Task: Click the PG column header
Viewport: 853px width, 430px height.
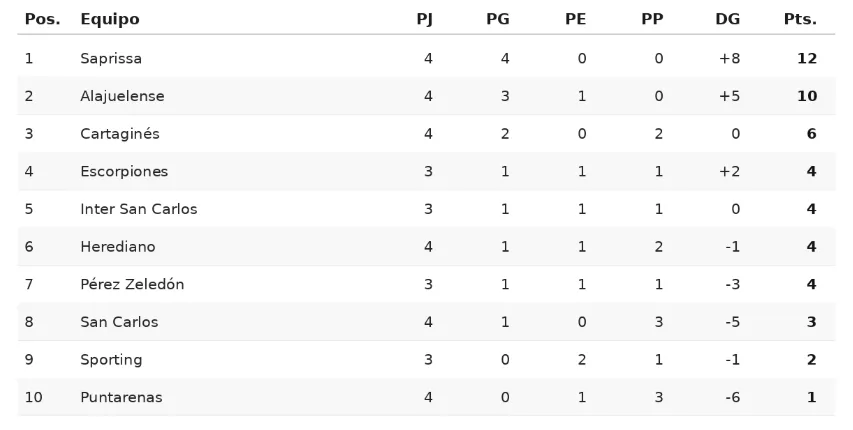Action: (x=498, y=19)
